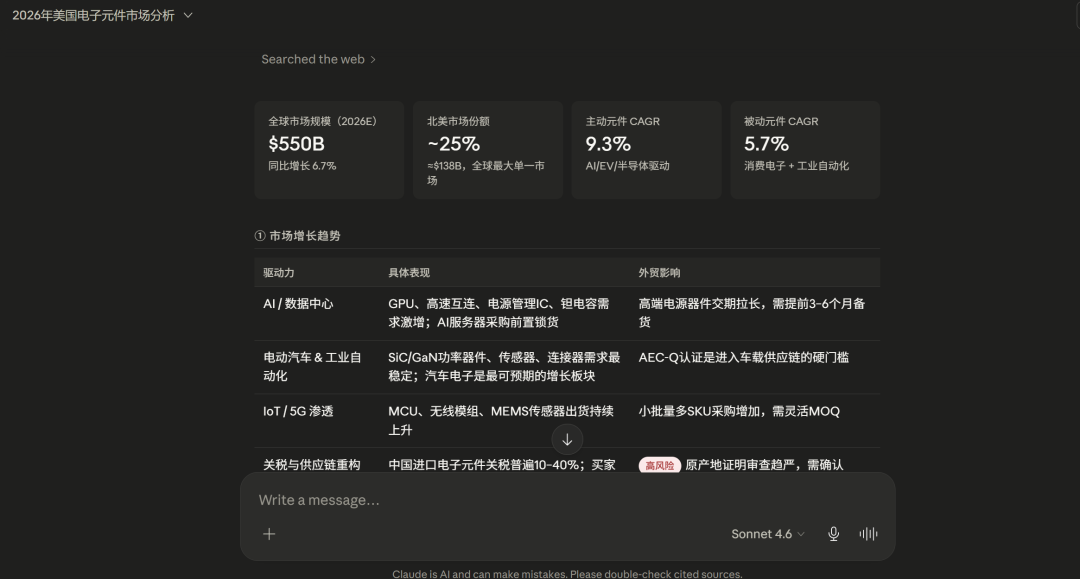Click the scroll-to-bottom arrow button
Viewport: 1080px width, 579px height.
567,440
